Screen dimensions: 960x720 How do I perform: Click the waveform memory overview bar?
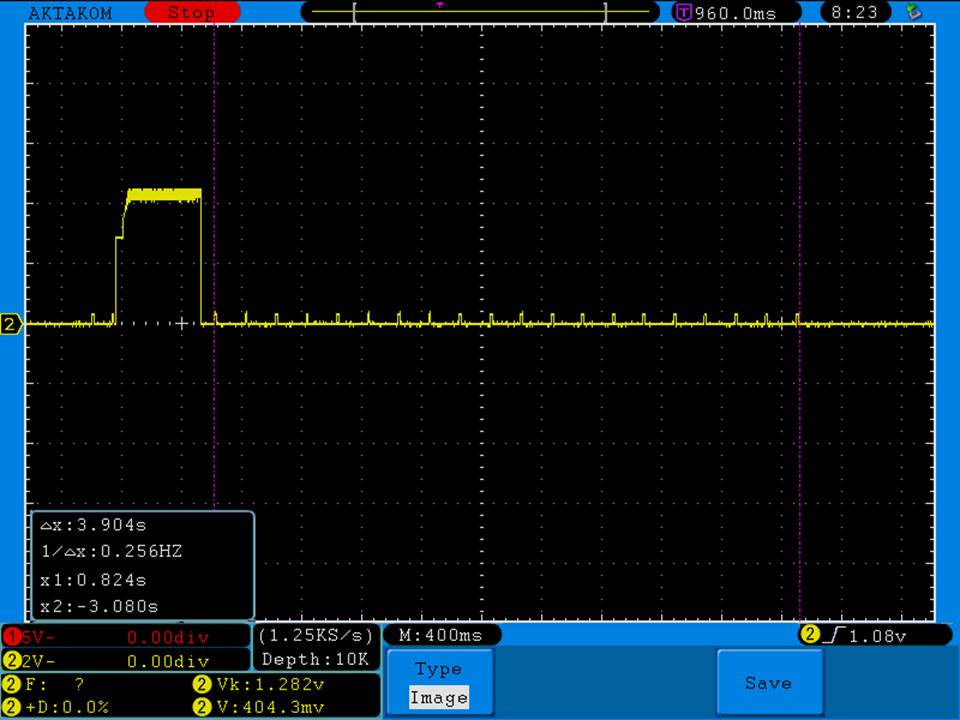[481, 12]
